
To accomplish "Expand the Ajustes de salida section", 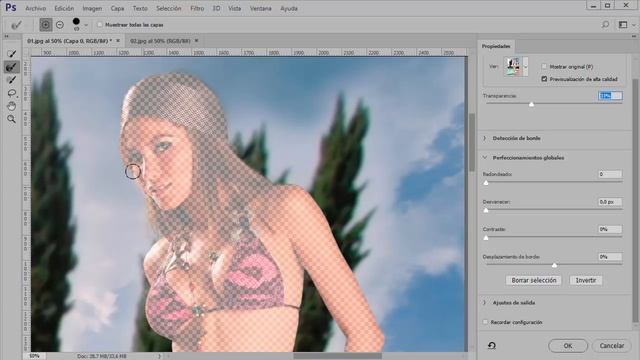I will tap(485, 303).
